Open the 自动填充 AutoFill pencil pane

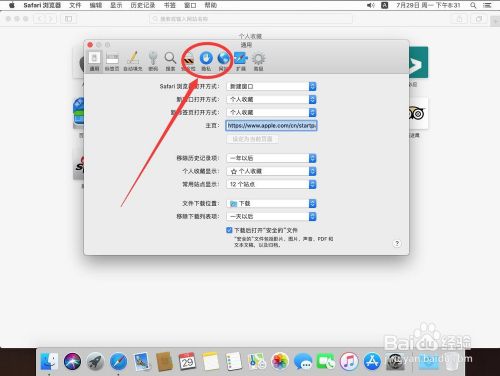click(x=133, y=61)
